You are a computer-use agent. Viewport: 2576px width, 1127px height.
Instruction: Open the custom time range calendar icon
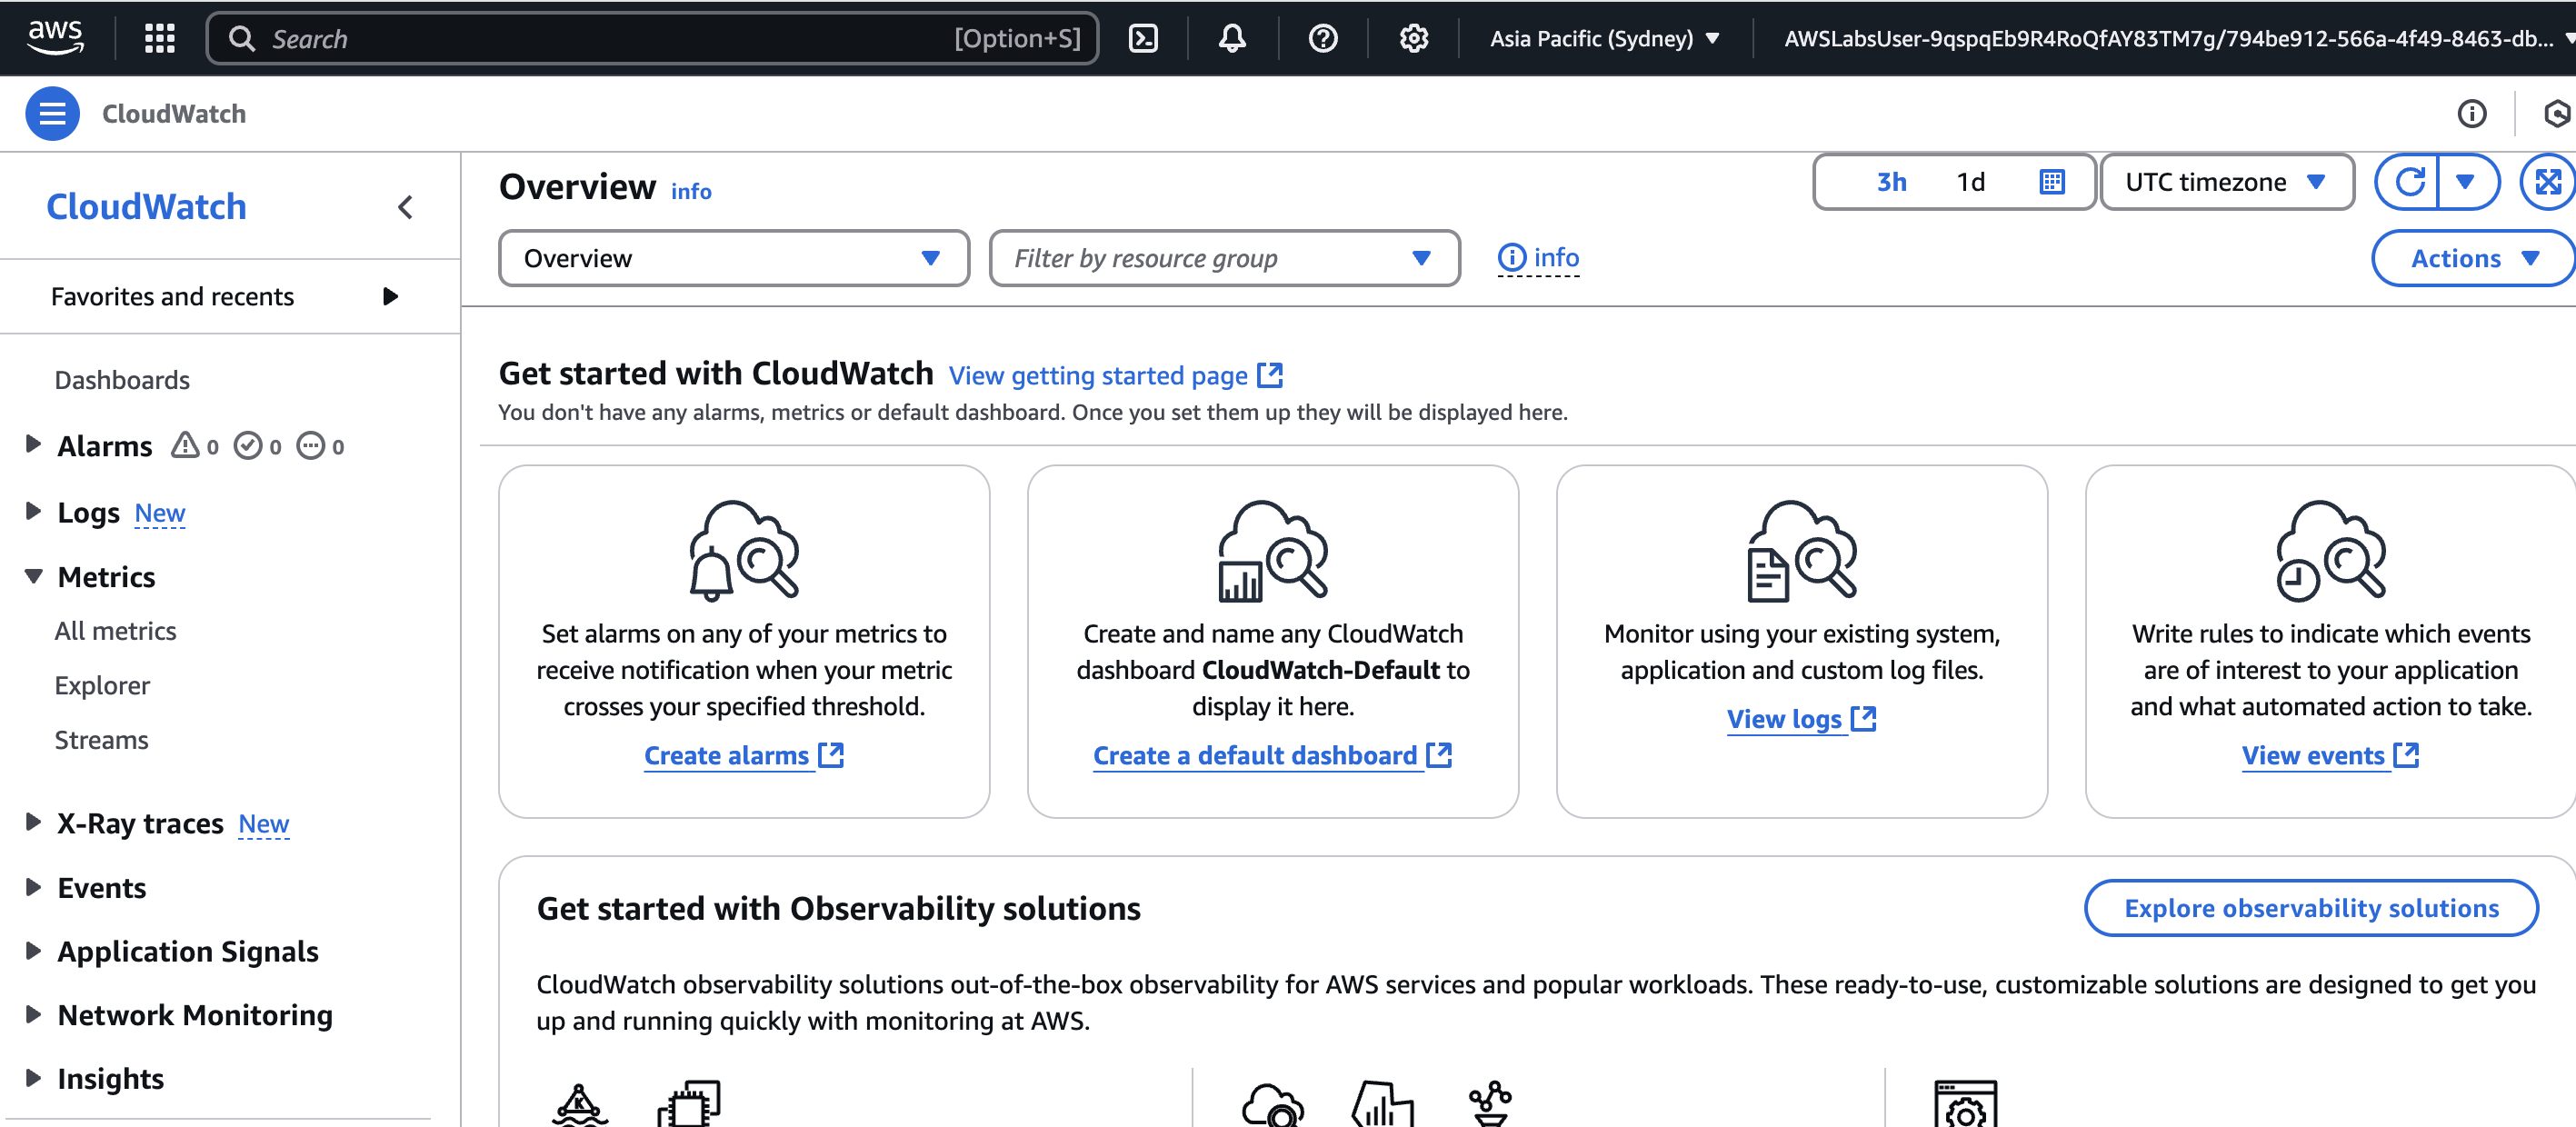2051,182
